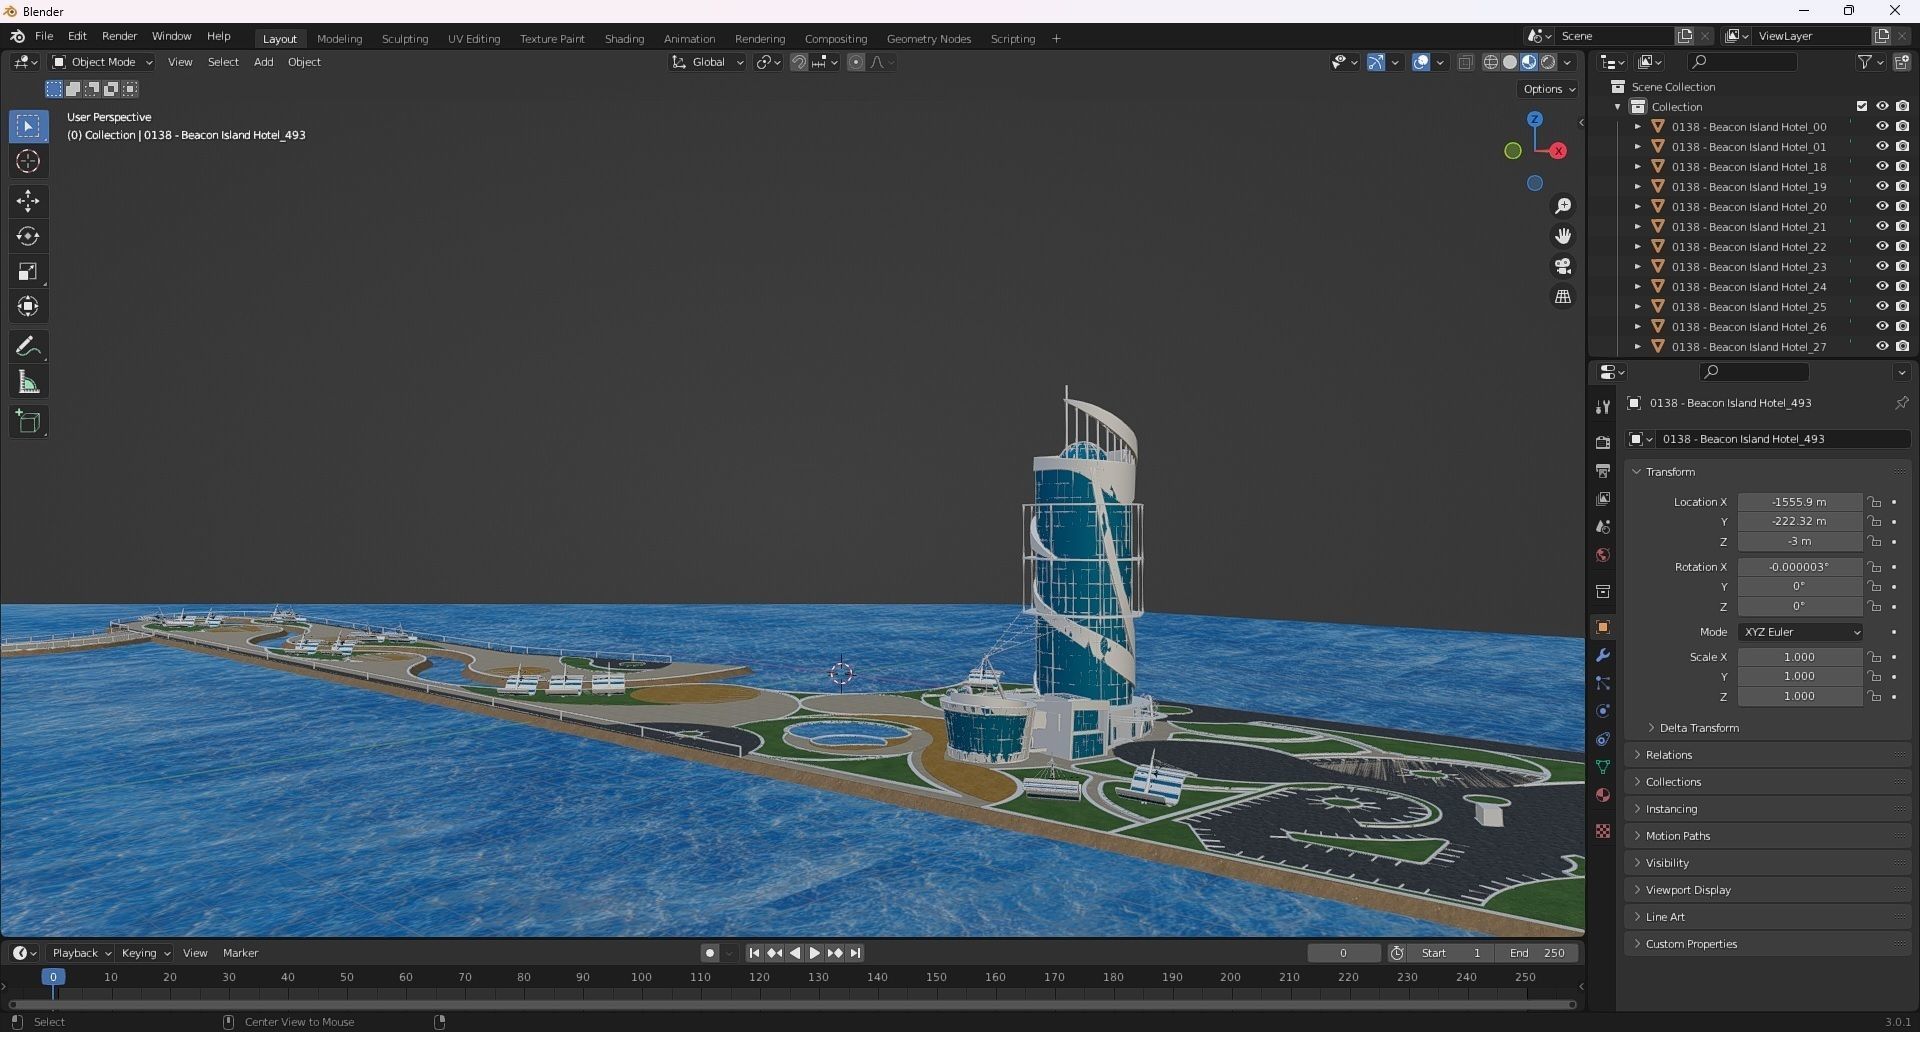This screenshot has width=1920, height=1040.
Task: Open the World properties tab
Action: [x=1603, y=555]
